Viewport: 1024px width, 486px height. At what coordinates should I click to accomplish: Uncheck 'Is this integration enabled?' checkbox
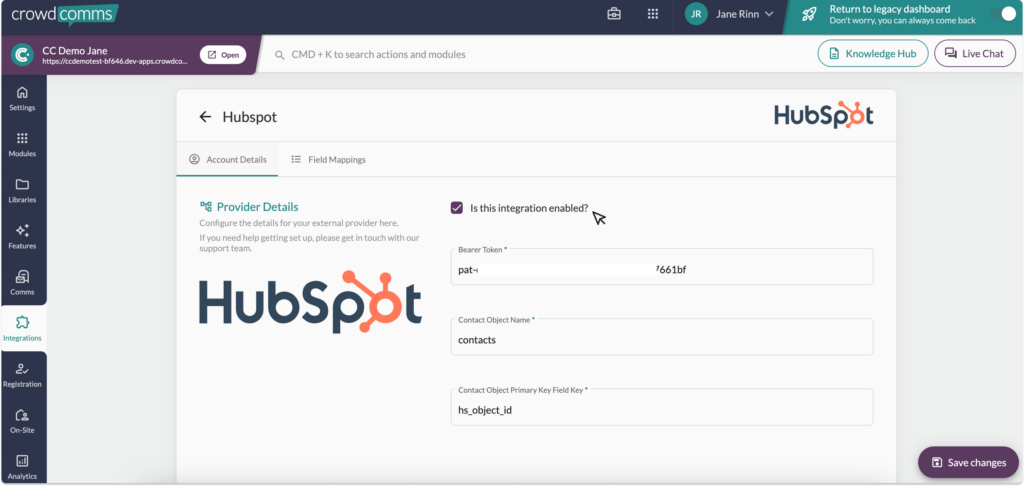457,208
